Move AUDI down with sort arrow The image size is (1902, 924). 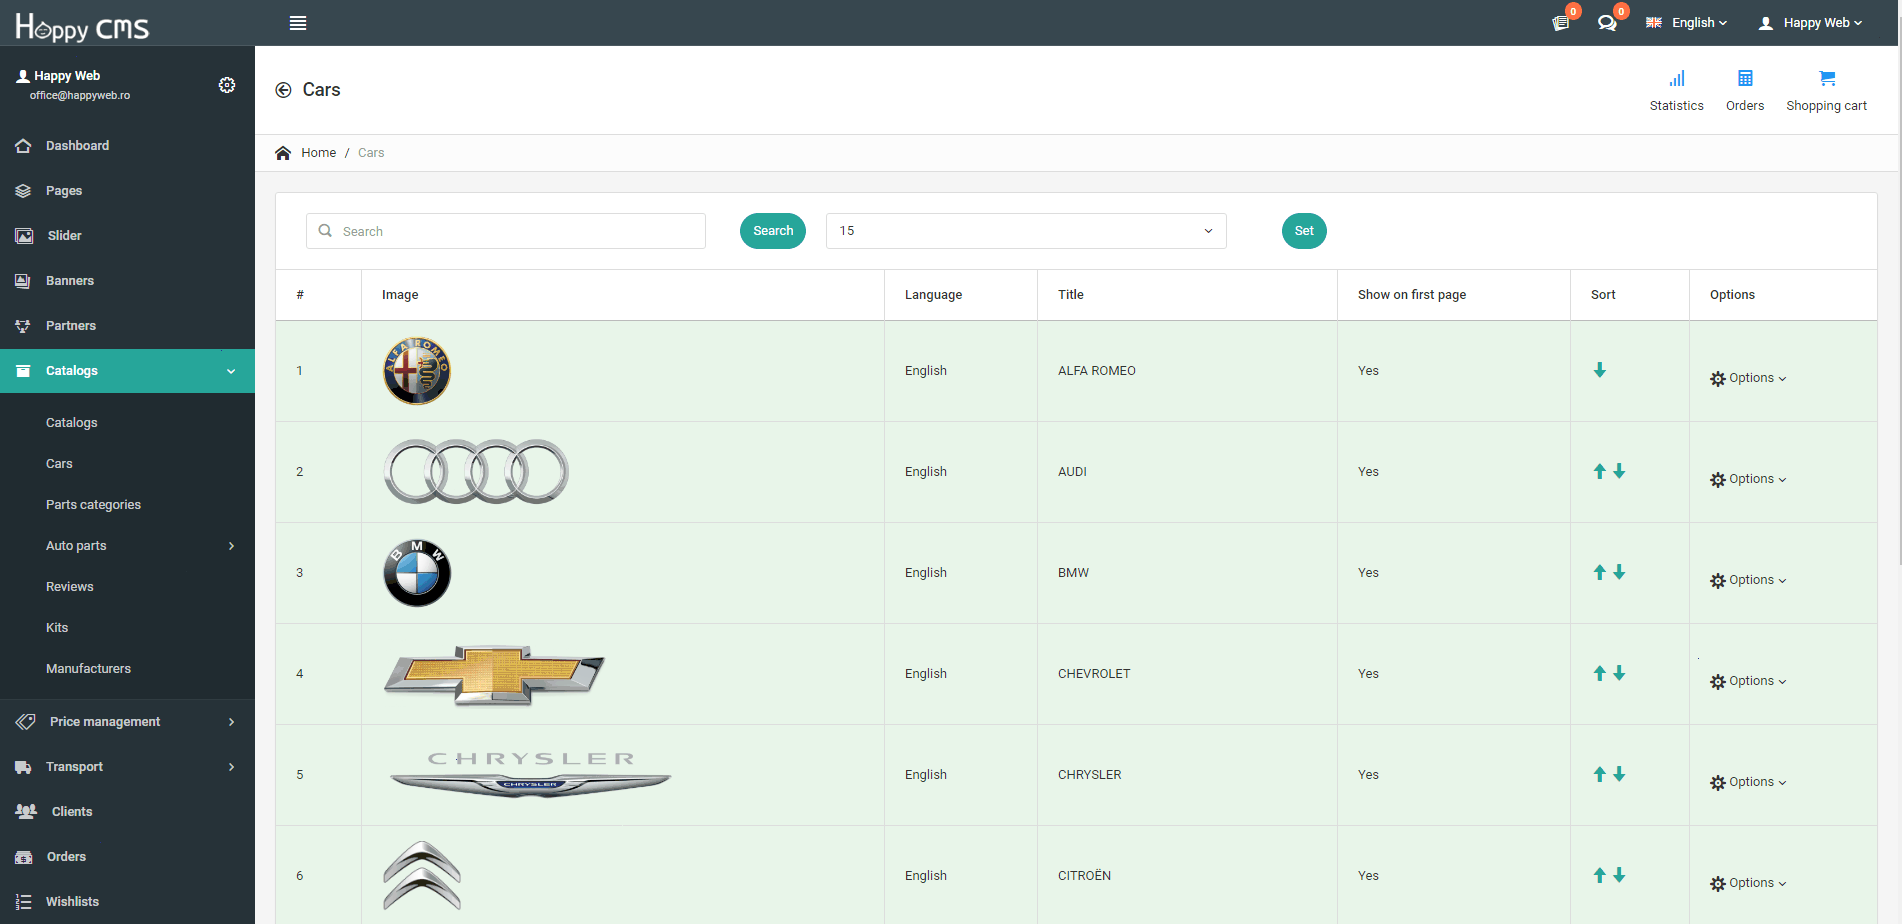(1619, 471)
